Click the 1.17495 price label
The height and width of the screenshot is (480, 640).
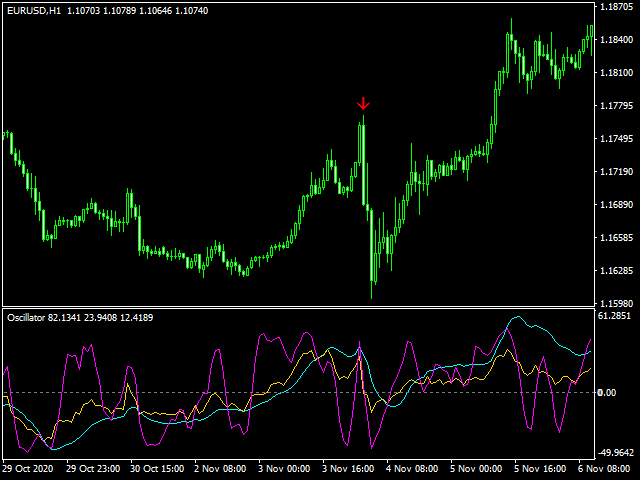tap(616, 139)
